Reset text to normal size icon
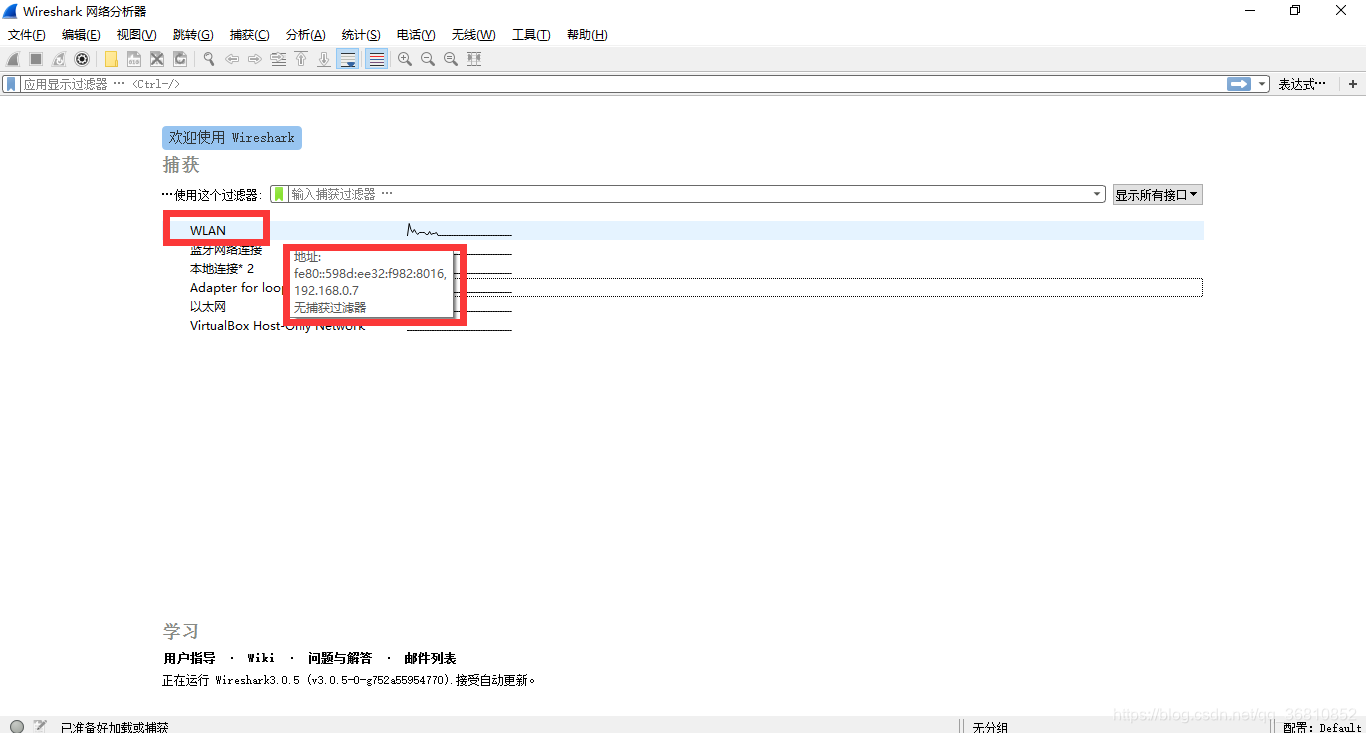This screenshot has width=1366, height=733. [451, 59]
